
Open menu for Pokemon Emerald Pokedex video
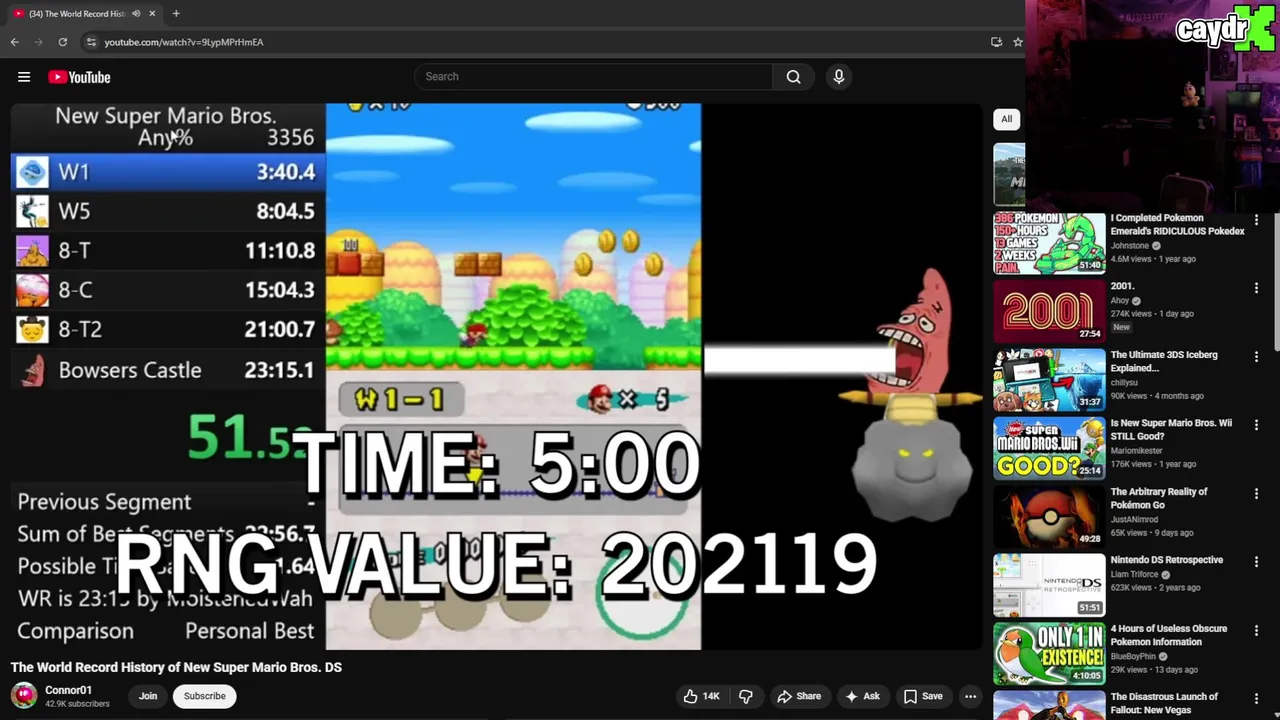(x=1256, y=220)
